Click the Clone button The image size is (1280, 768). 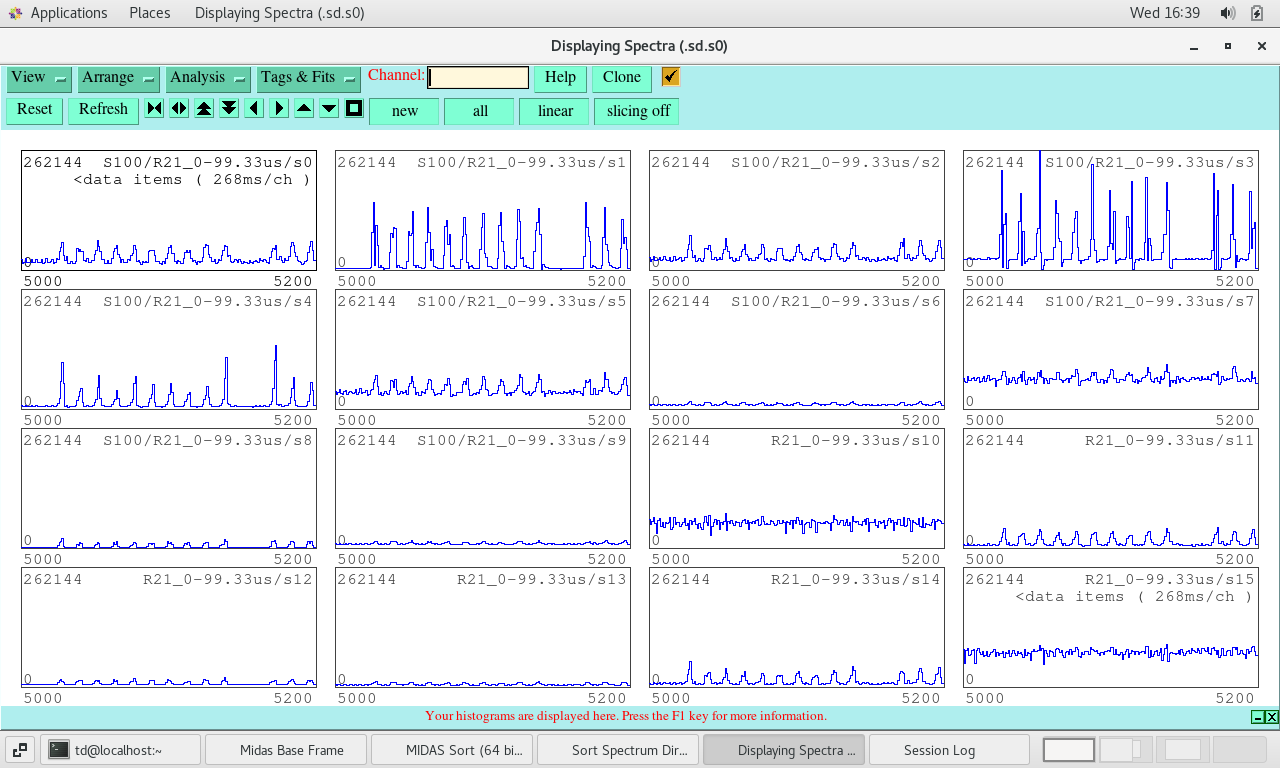(x=621, y=78)
